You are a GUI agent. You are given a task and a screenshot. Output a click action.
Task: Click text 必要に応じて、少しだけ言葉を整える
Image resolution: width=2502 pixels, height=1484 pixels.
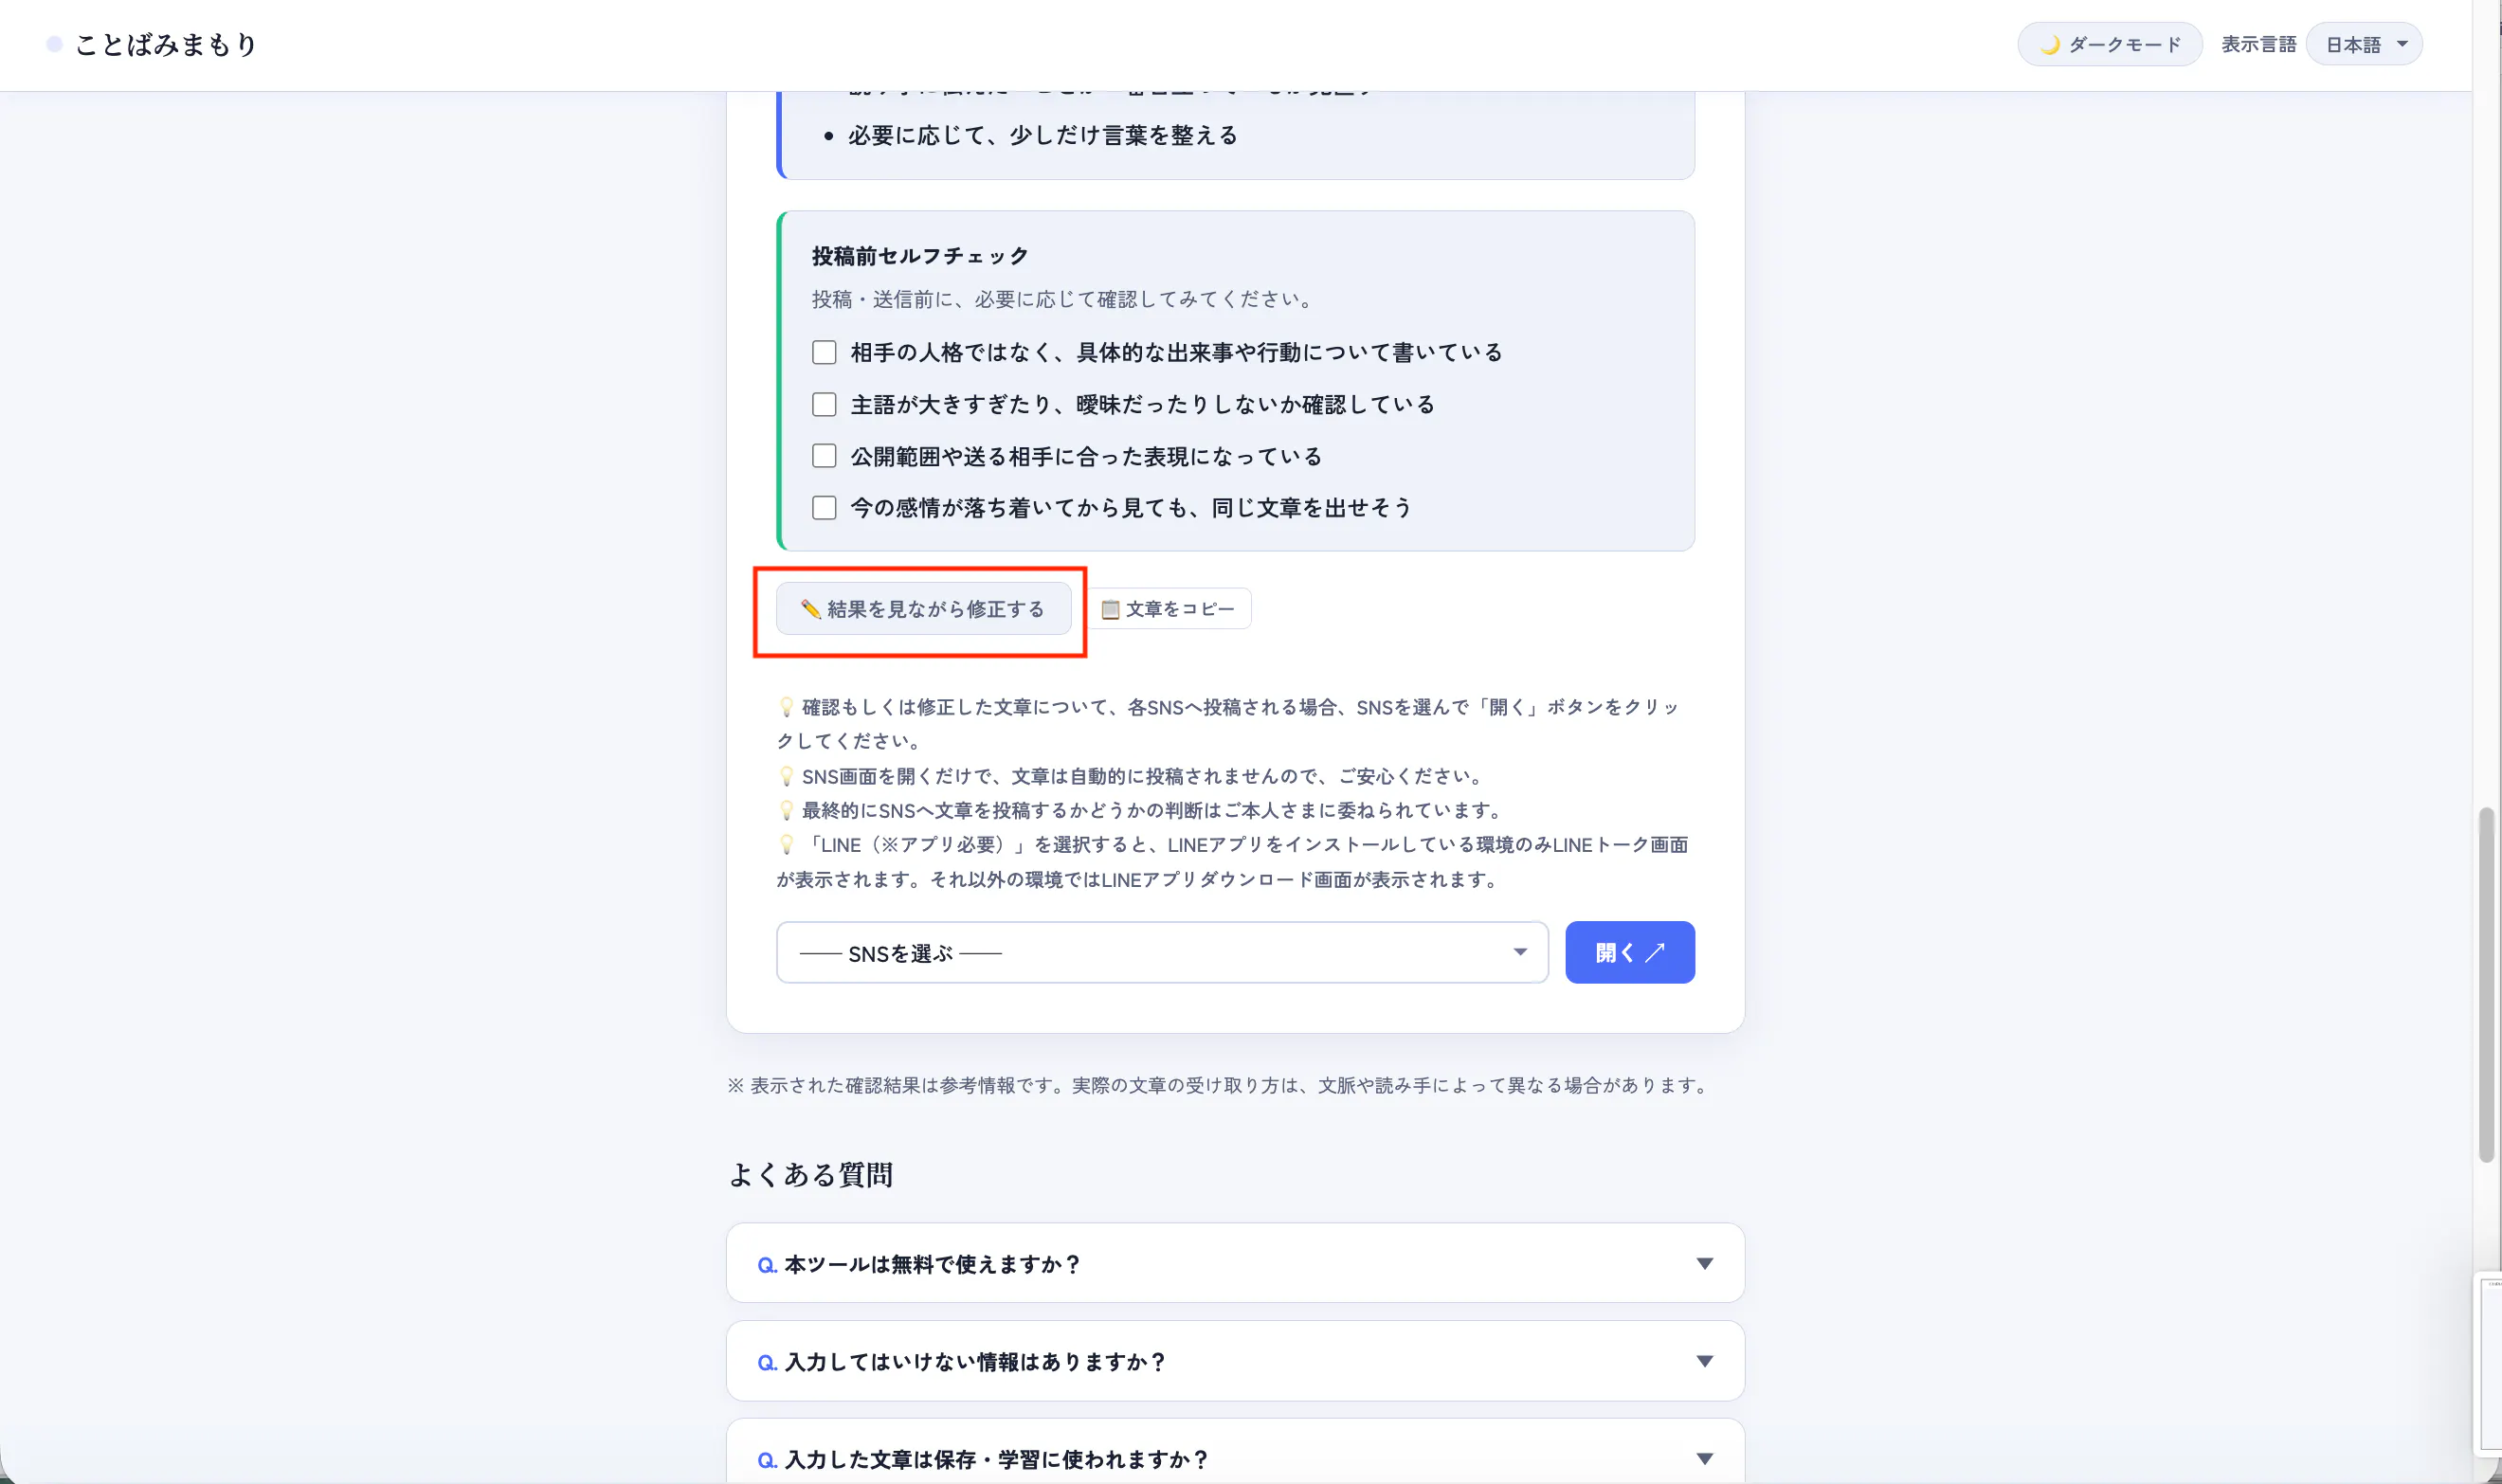click(x=1043, y=135)
